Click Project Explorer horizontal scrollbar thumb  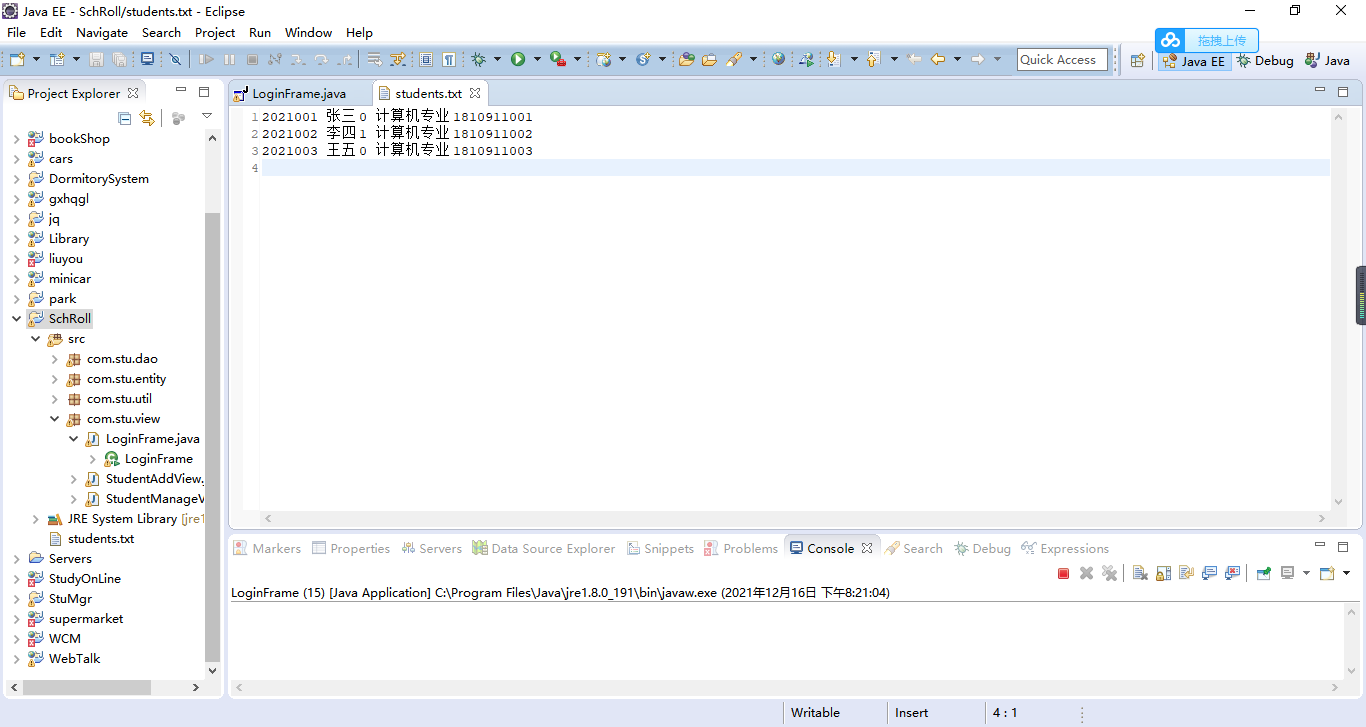tap(87, 687)
